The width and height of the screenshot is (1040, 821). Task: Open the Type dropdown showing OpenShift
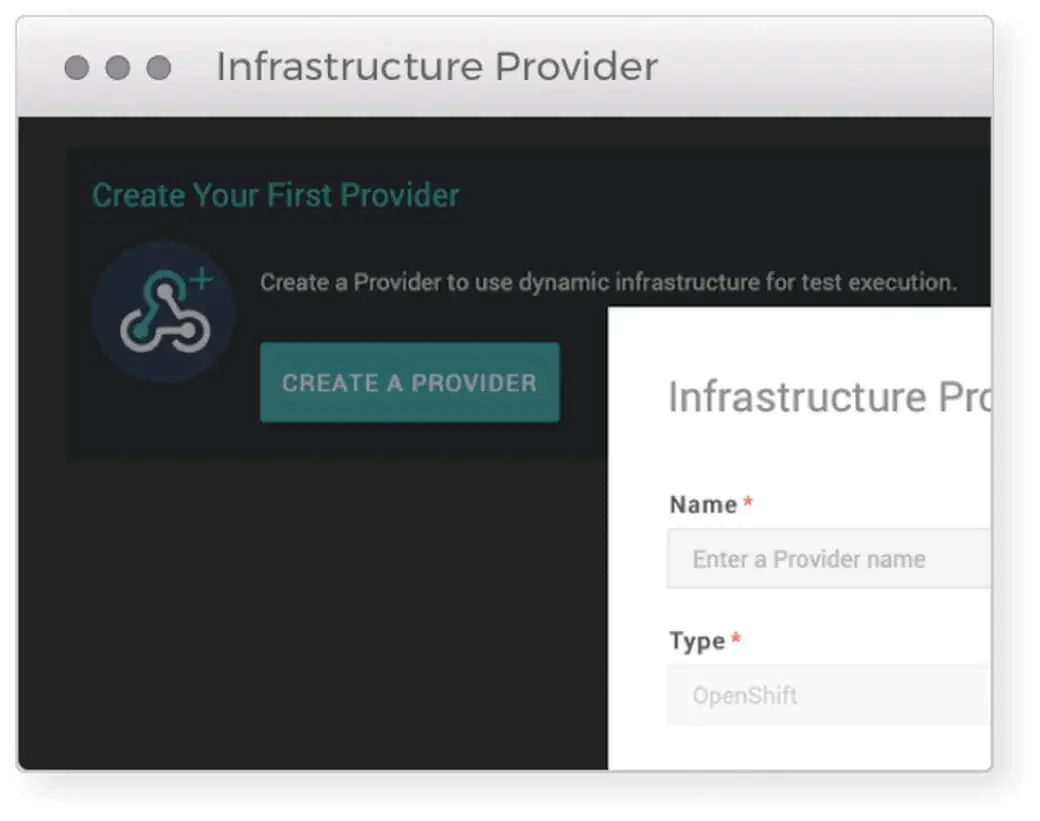click(829, 695)
